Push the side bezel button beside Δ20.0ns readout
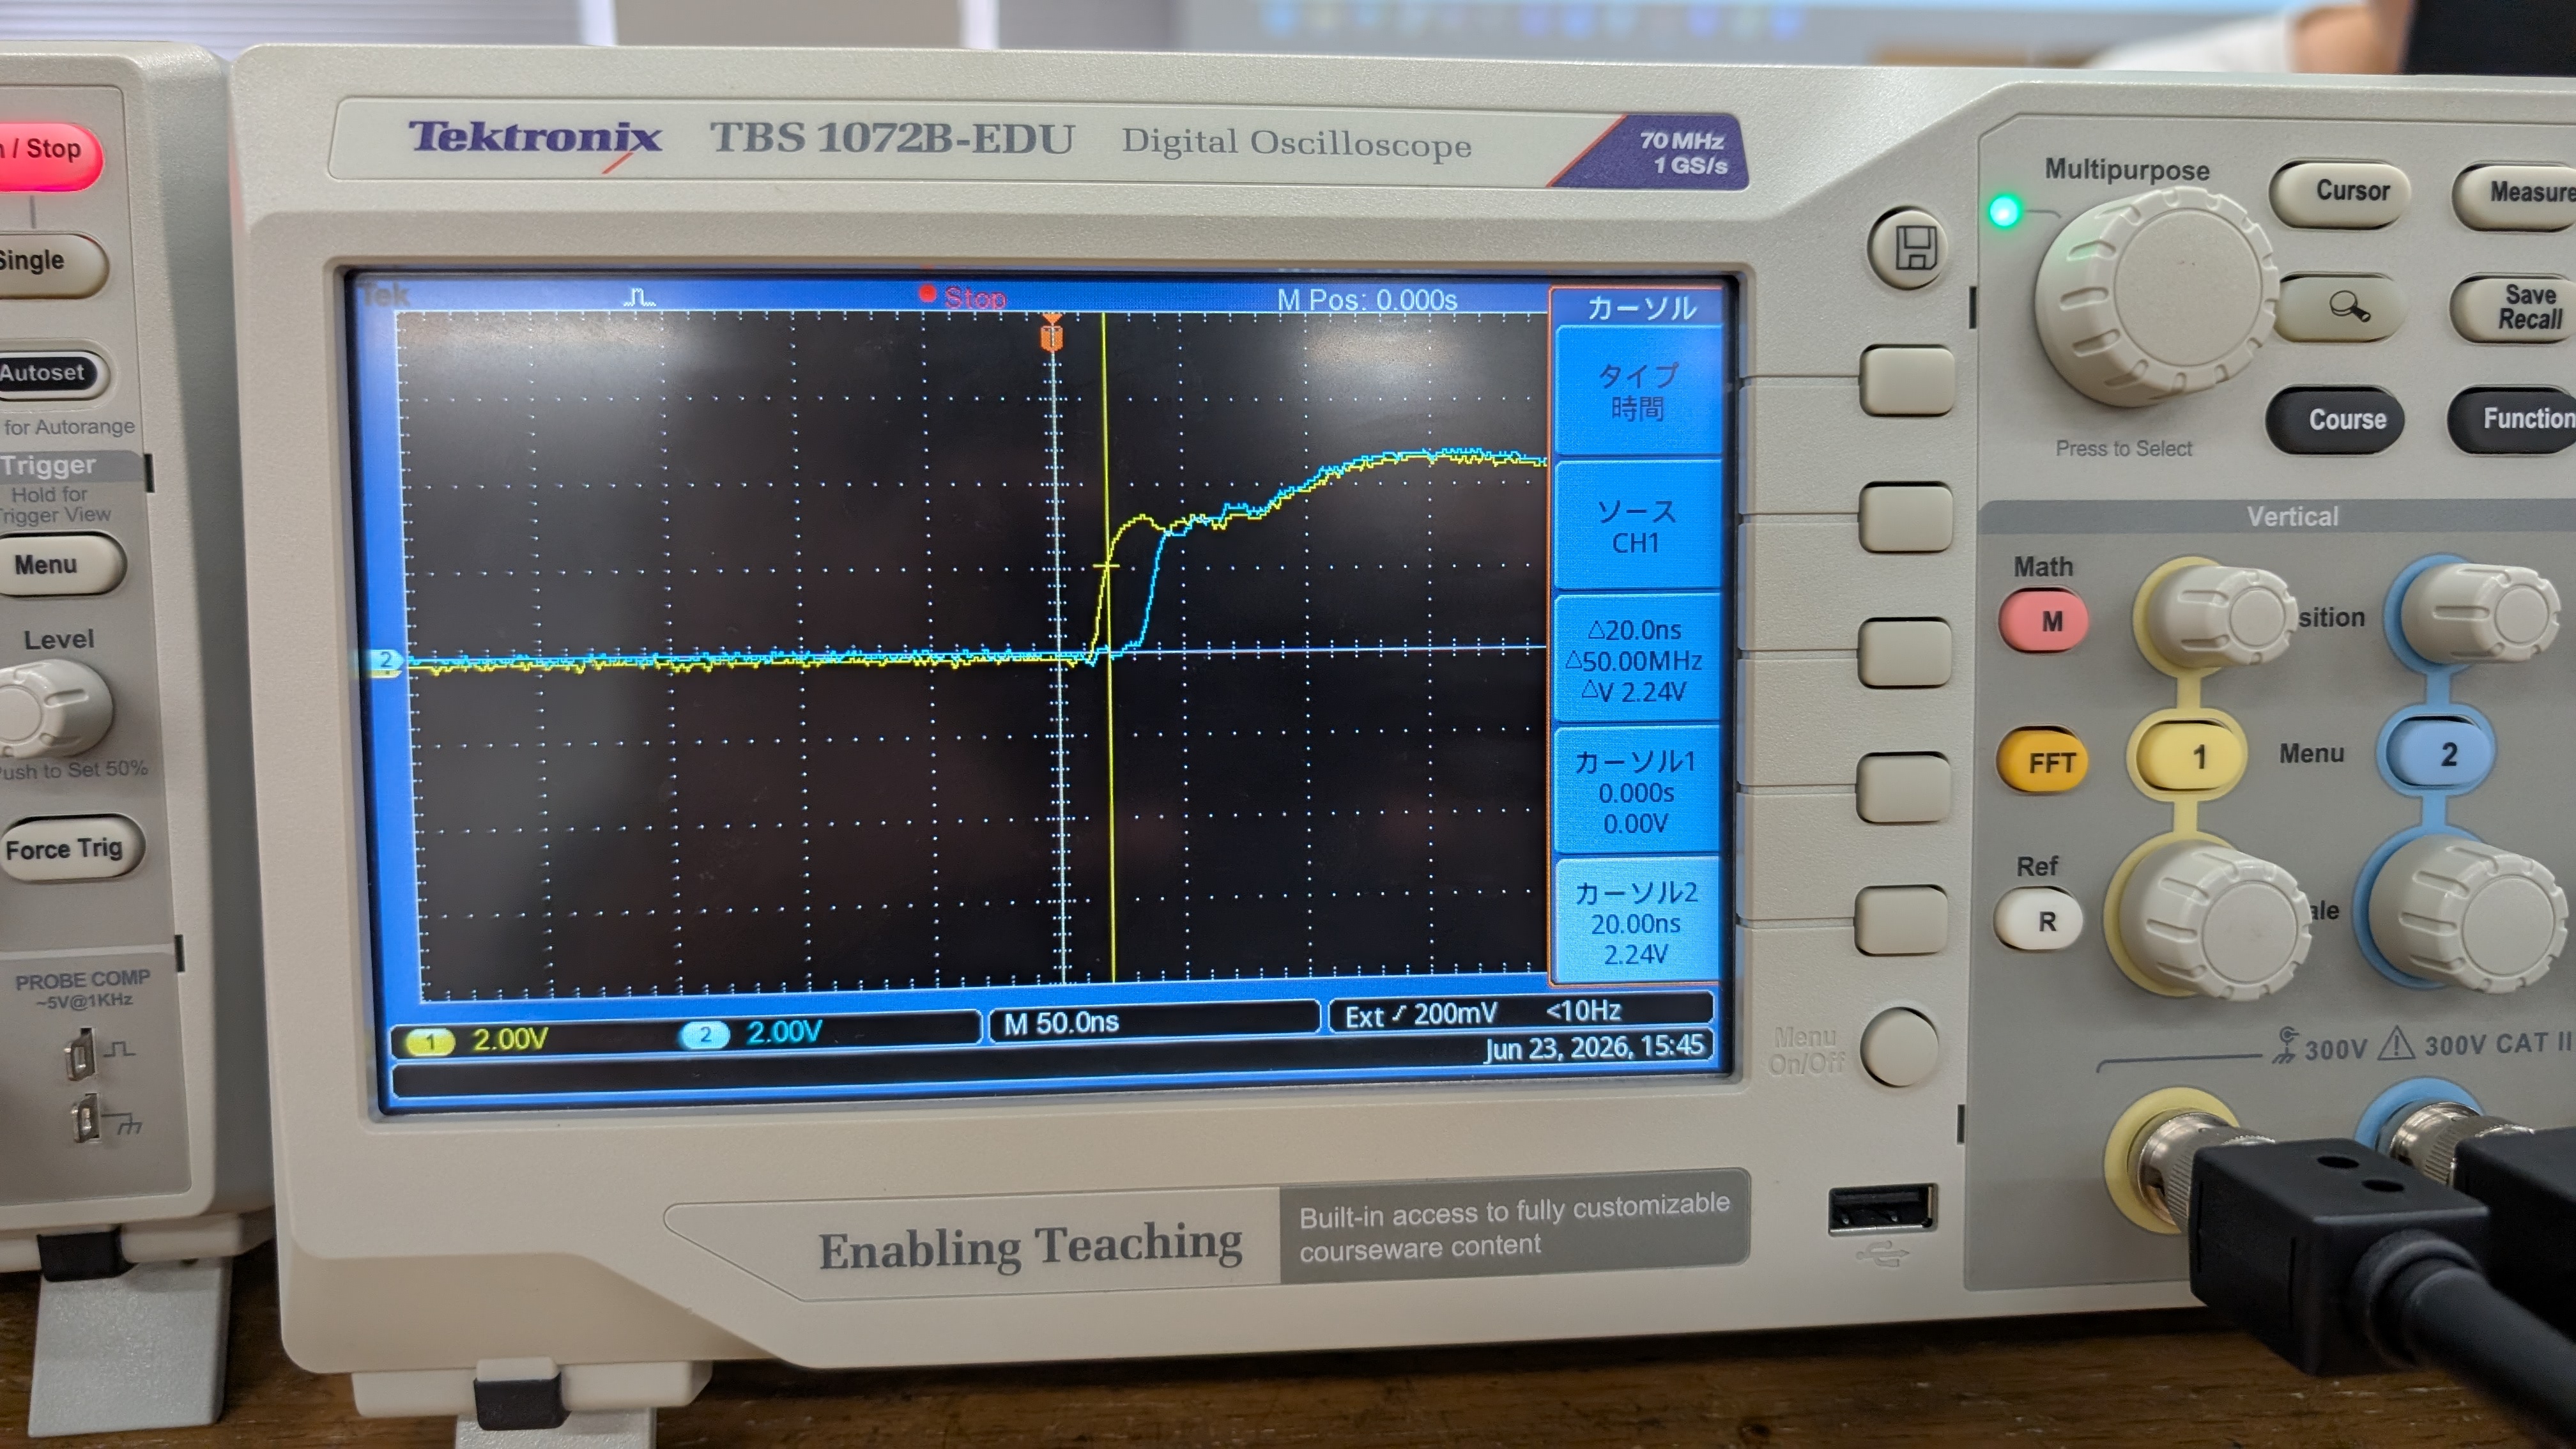 [x=1905, y=653]
